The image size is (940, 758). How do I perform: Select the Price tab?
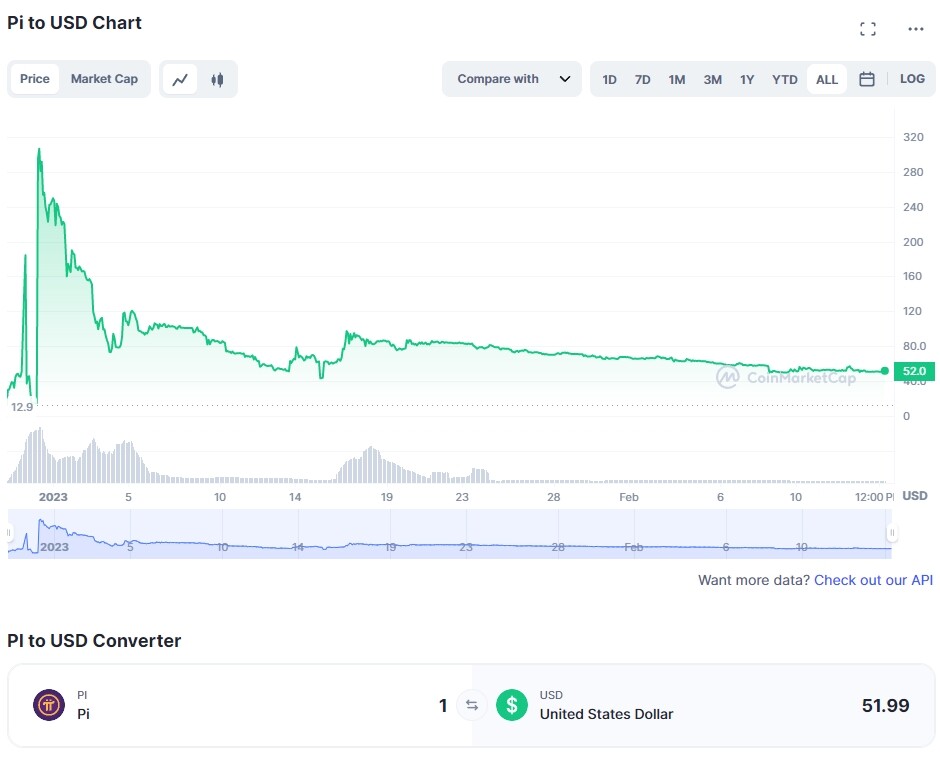tap(35, 79)
